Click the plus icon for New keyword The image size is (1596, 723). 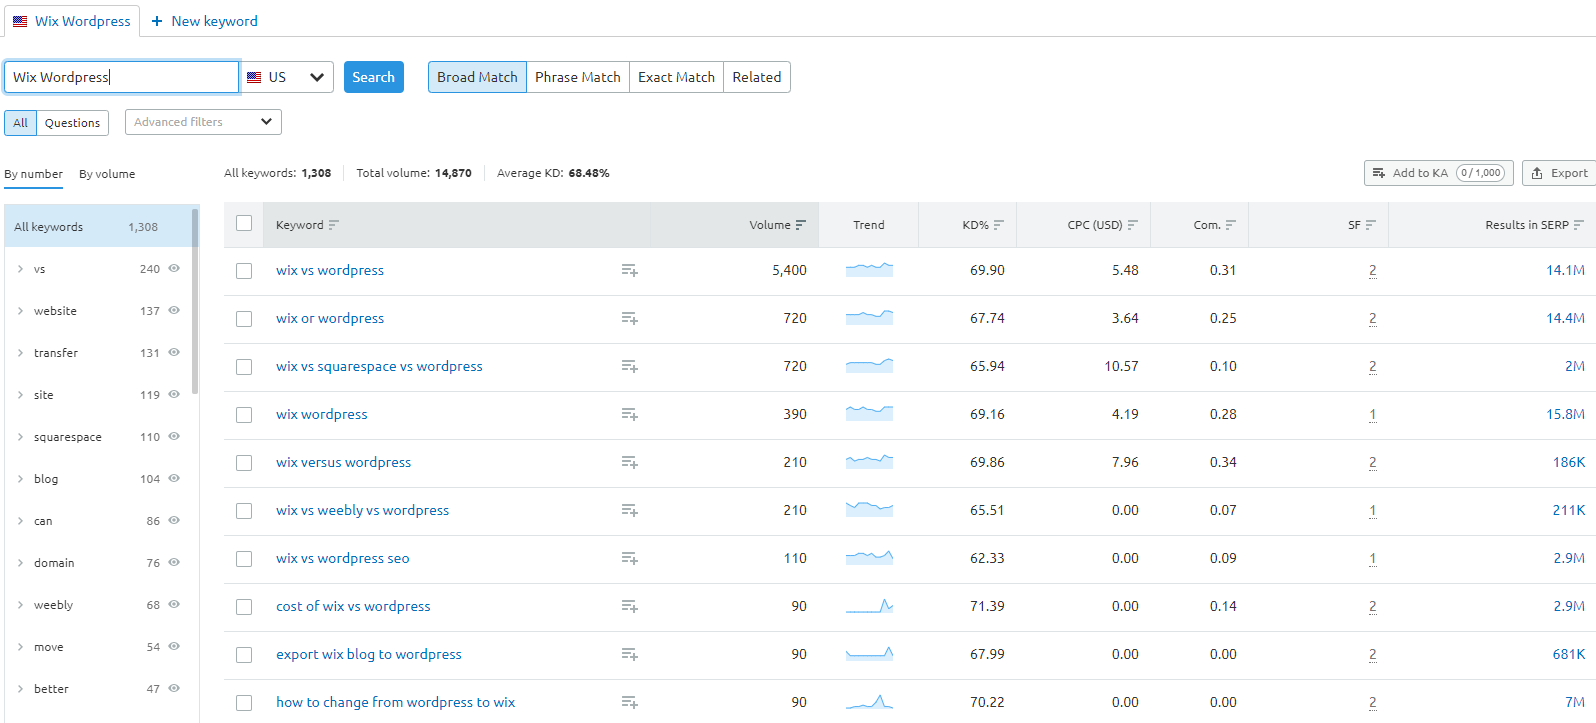[157, 21]
